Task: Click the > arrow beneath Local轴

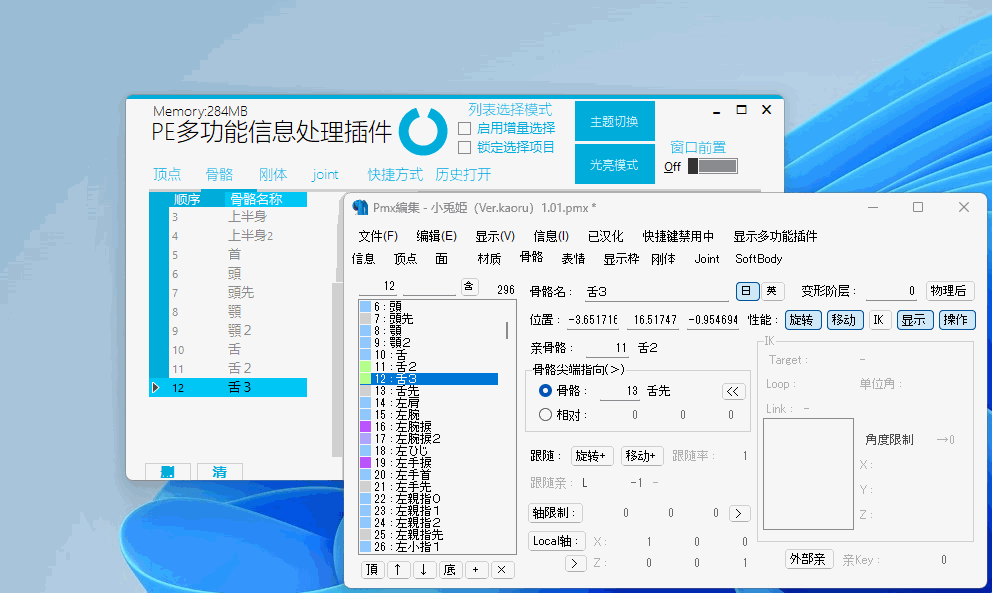Action: coord(575,563)
